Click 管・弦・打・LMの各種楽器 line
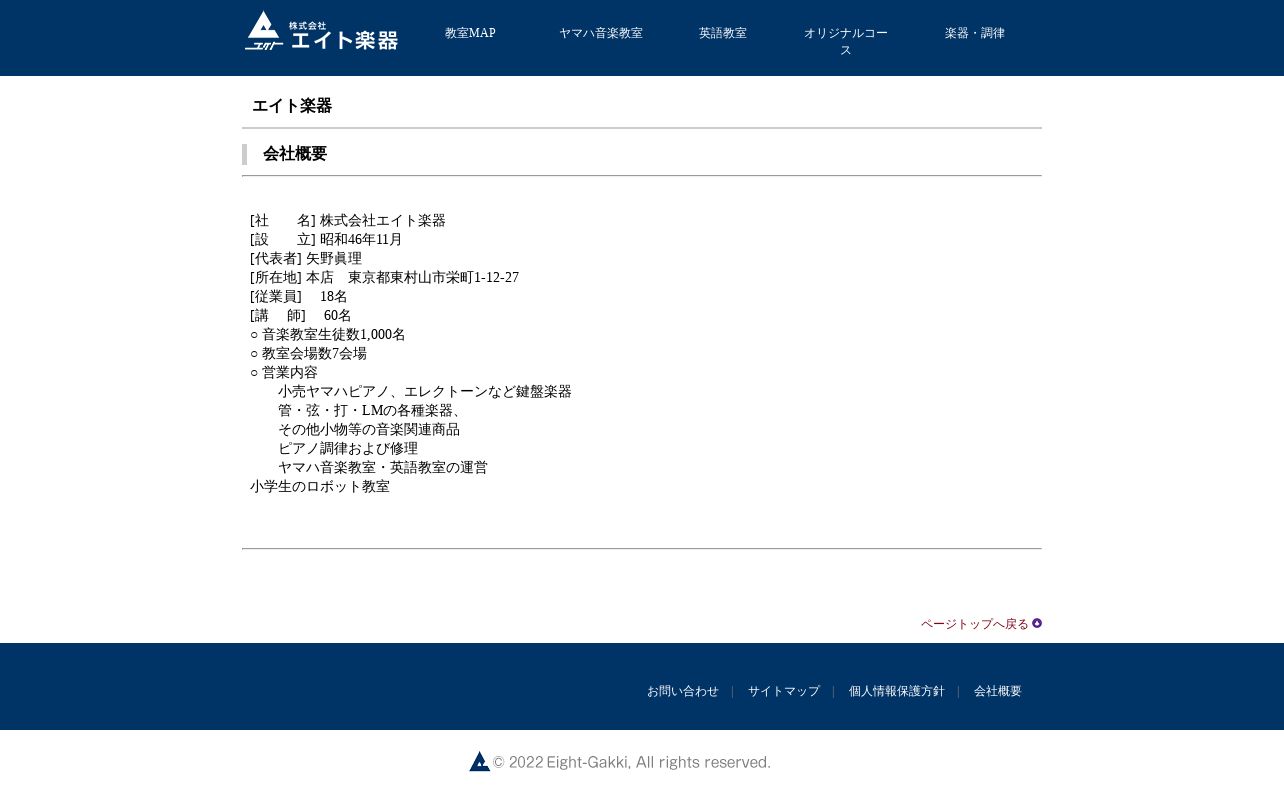Screen dimensions: 1284x792 372,411
